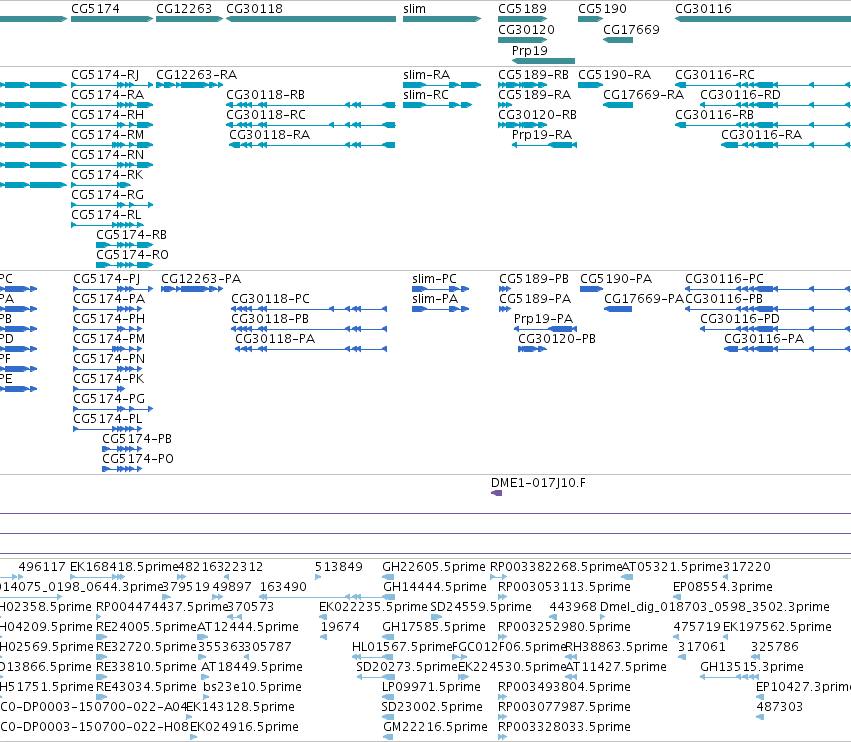Click the CG5174-RO transcript label
The image size is (851, 742).
pyautogui.click(x=132, y=255)
